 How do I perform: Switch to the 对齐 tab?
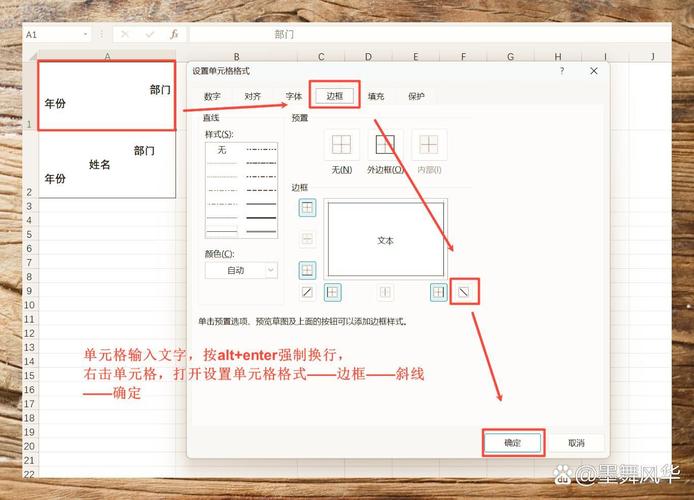(x=253, y=96)
